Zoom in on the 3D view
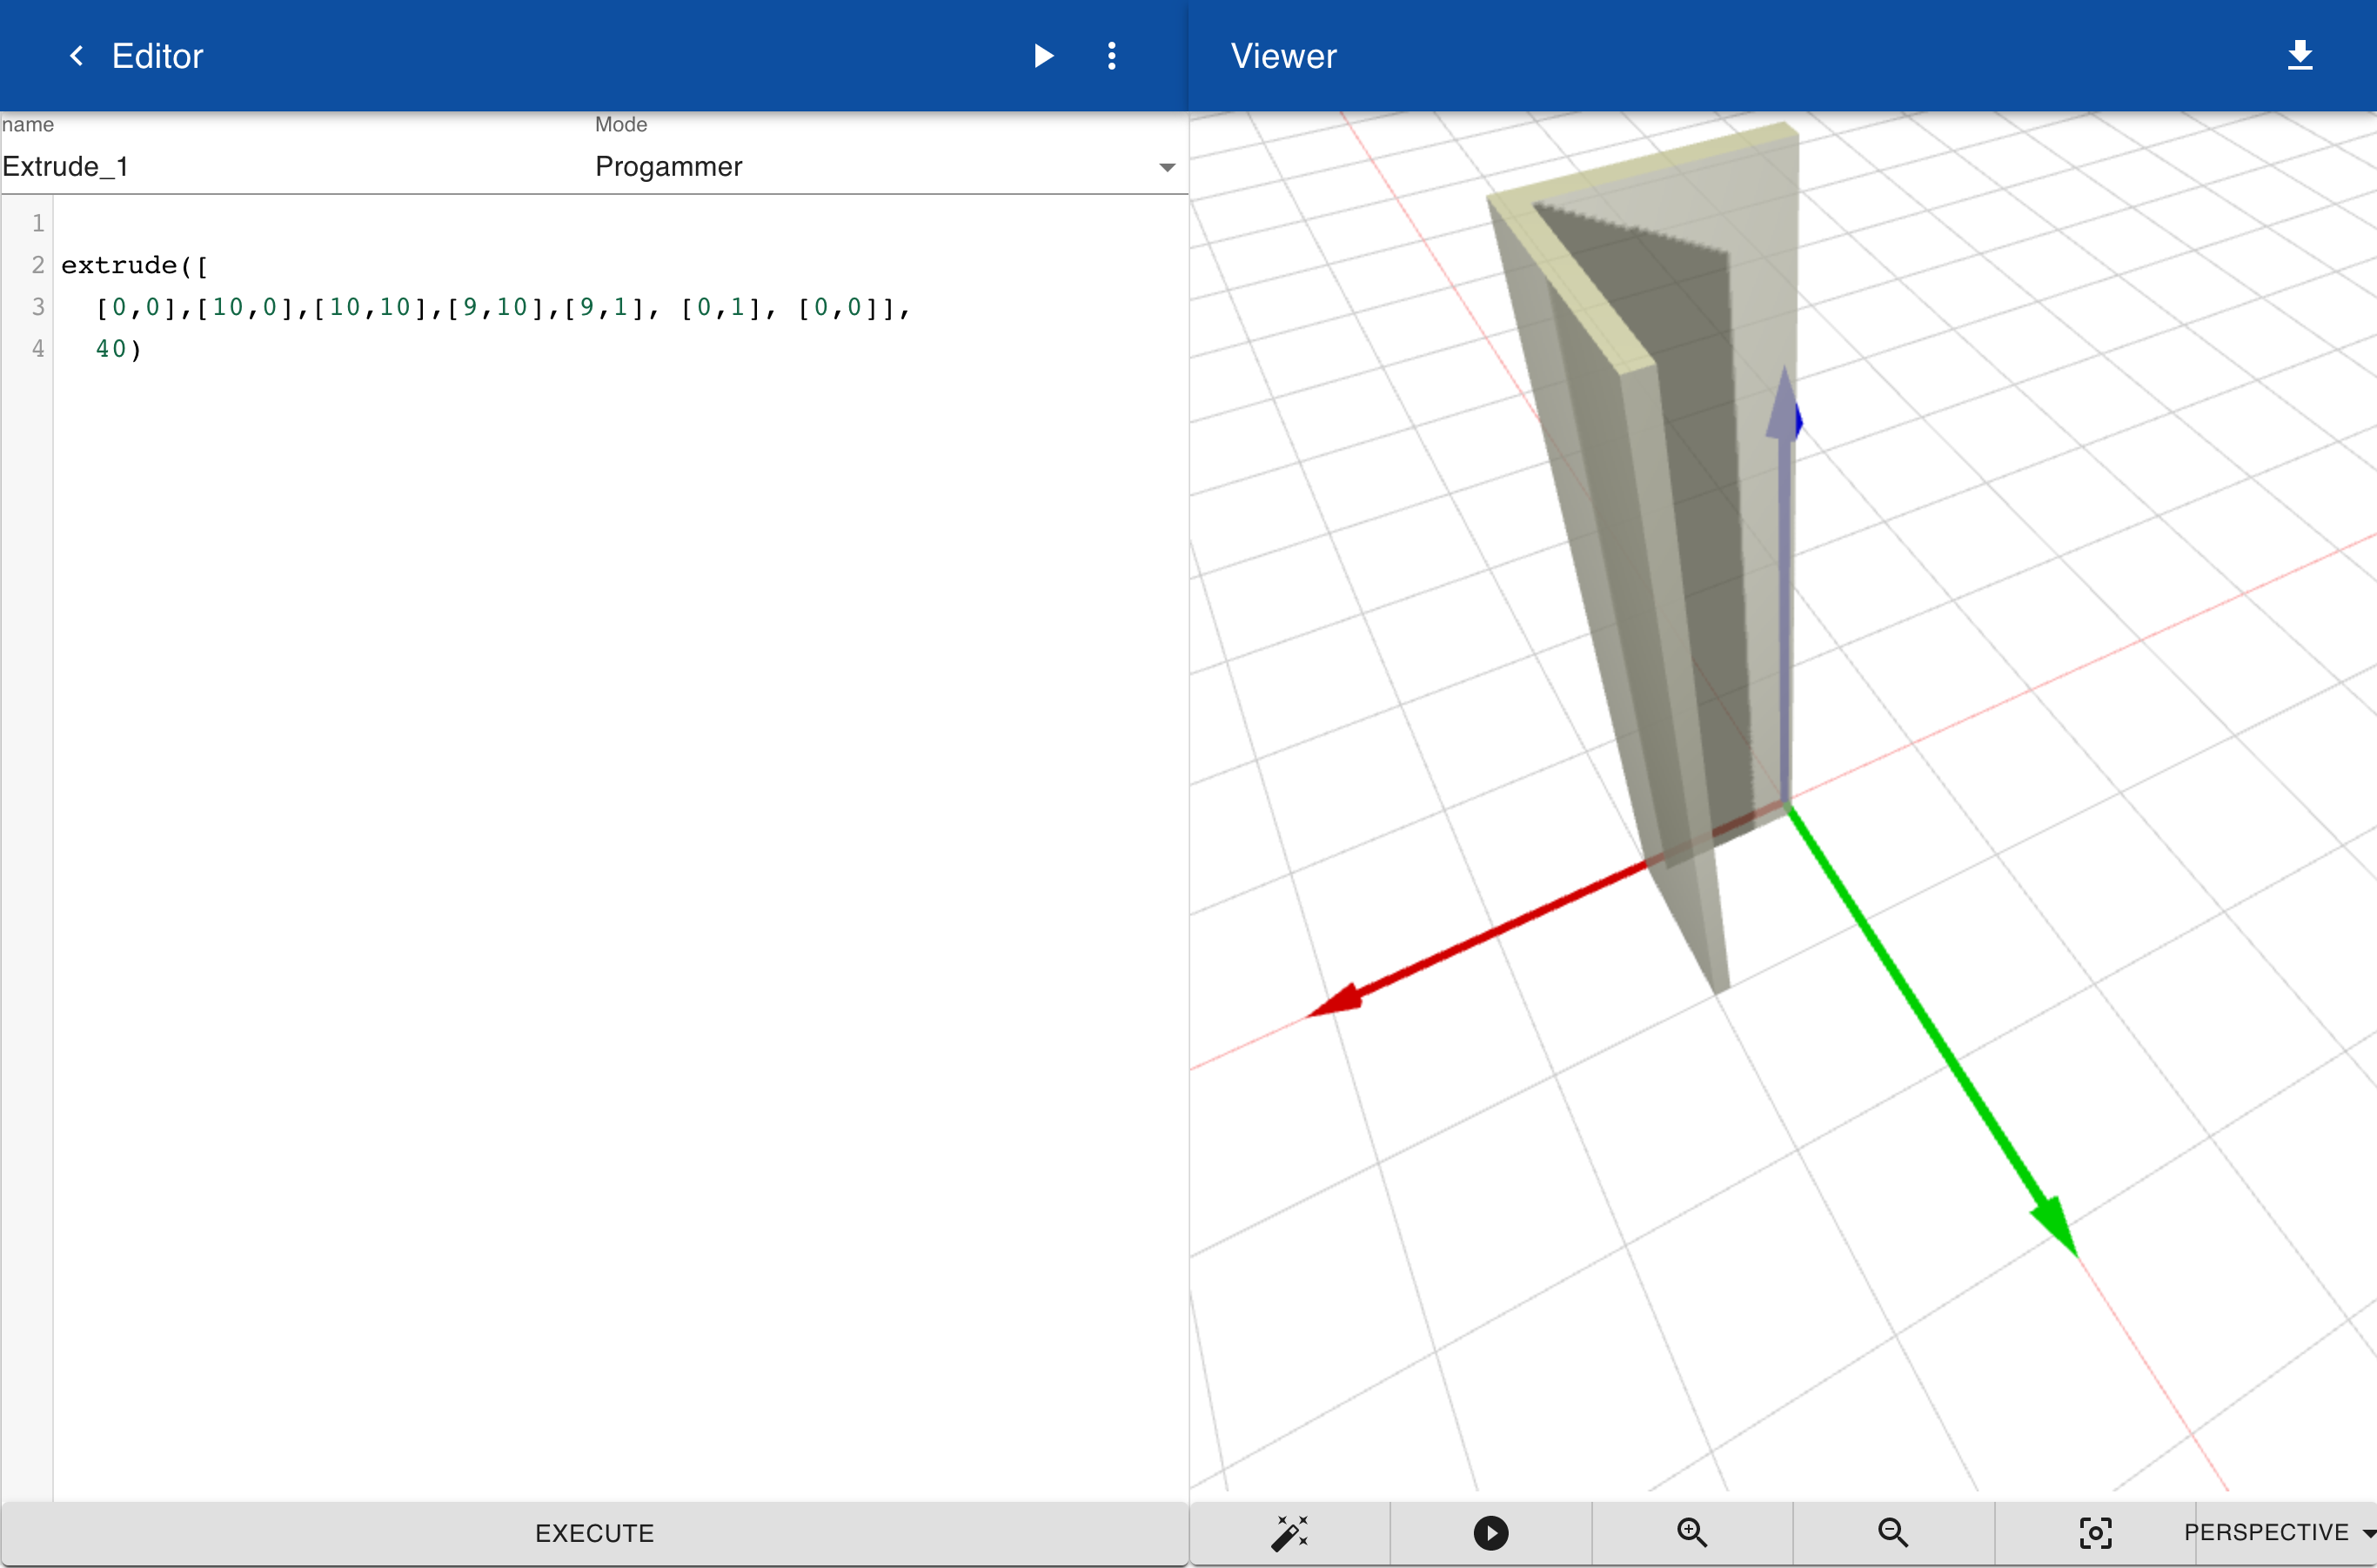 click(x=1692, y=1532)
